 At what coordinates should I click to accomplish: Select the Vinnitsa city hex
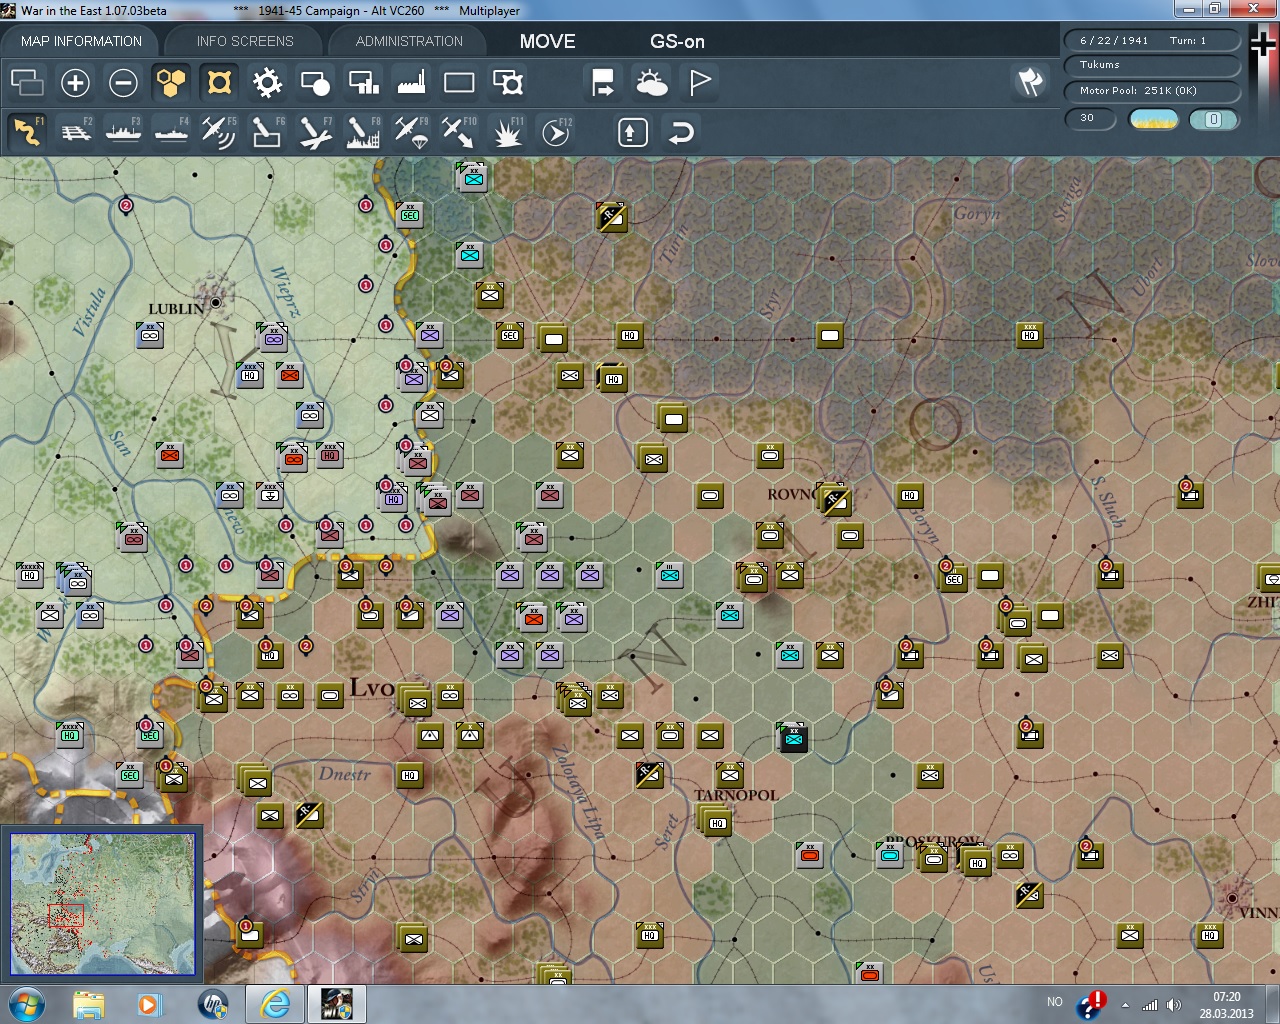click(1234, 897)
